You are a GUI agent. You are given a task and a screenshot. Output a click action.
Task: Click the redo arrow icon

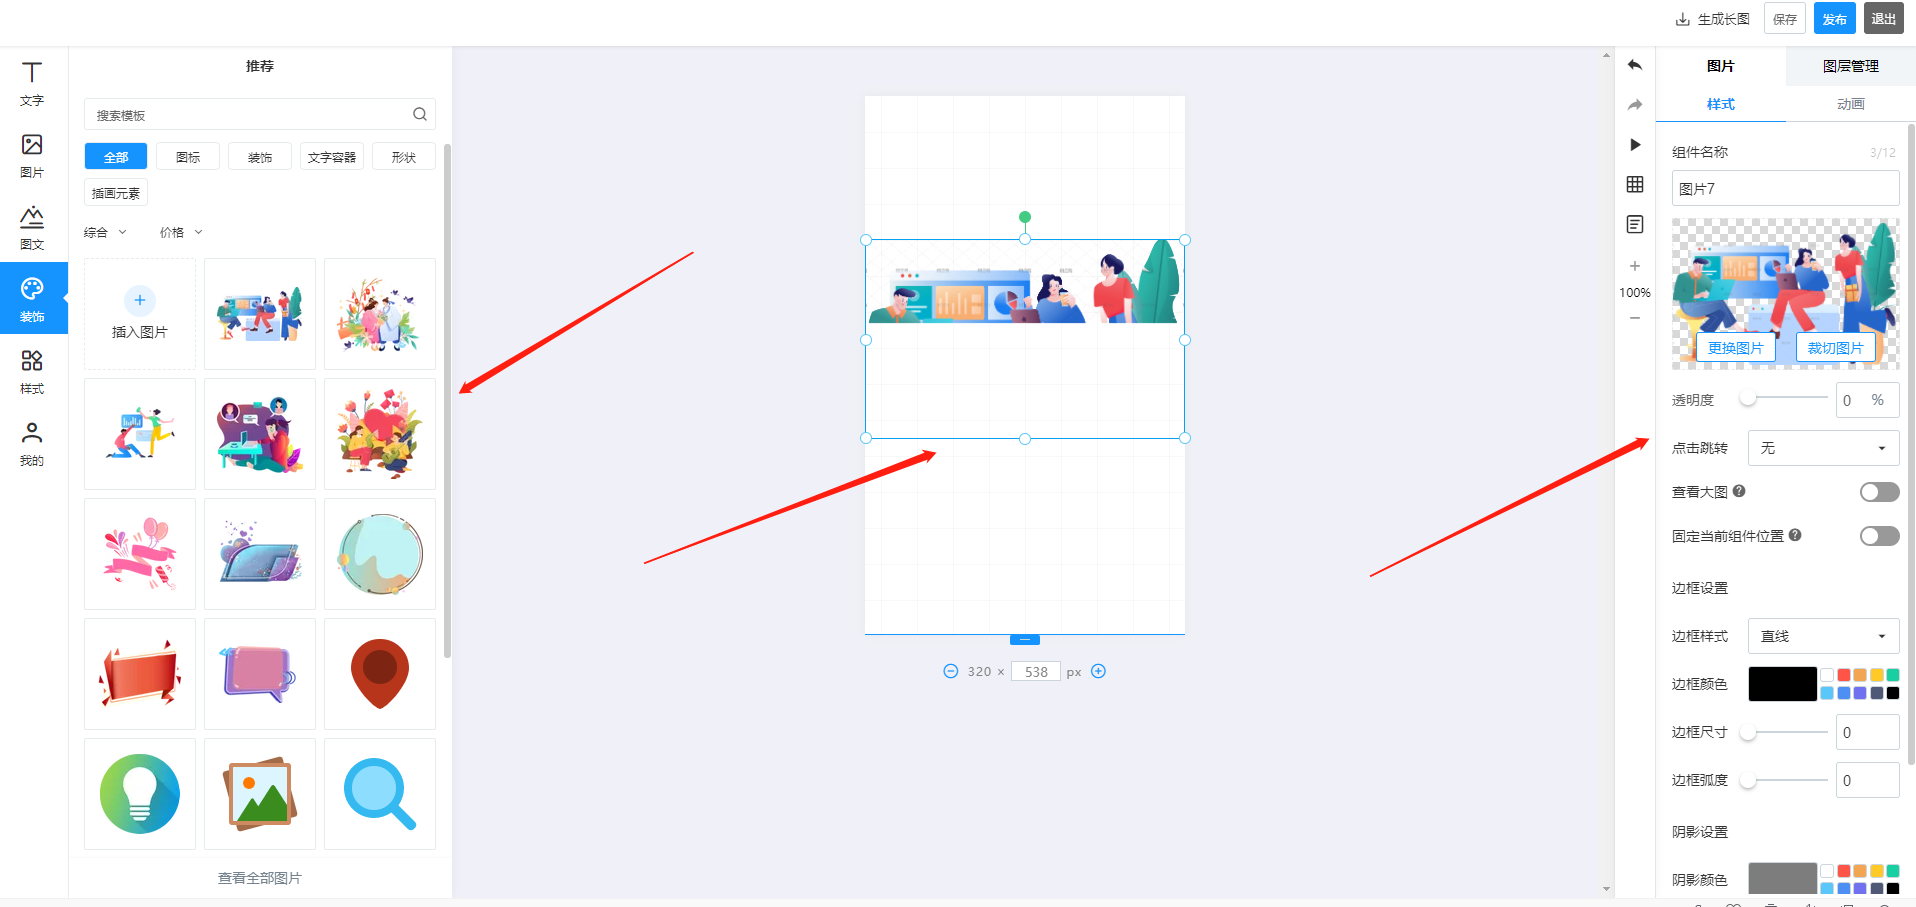click(x=1635, y=105)
